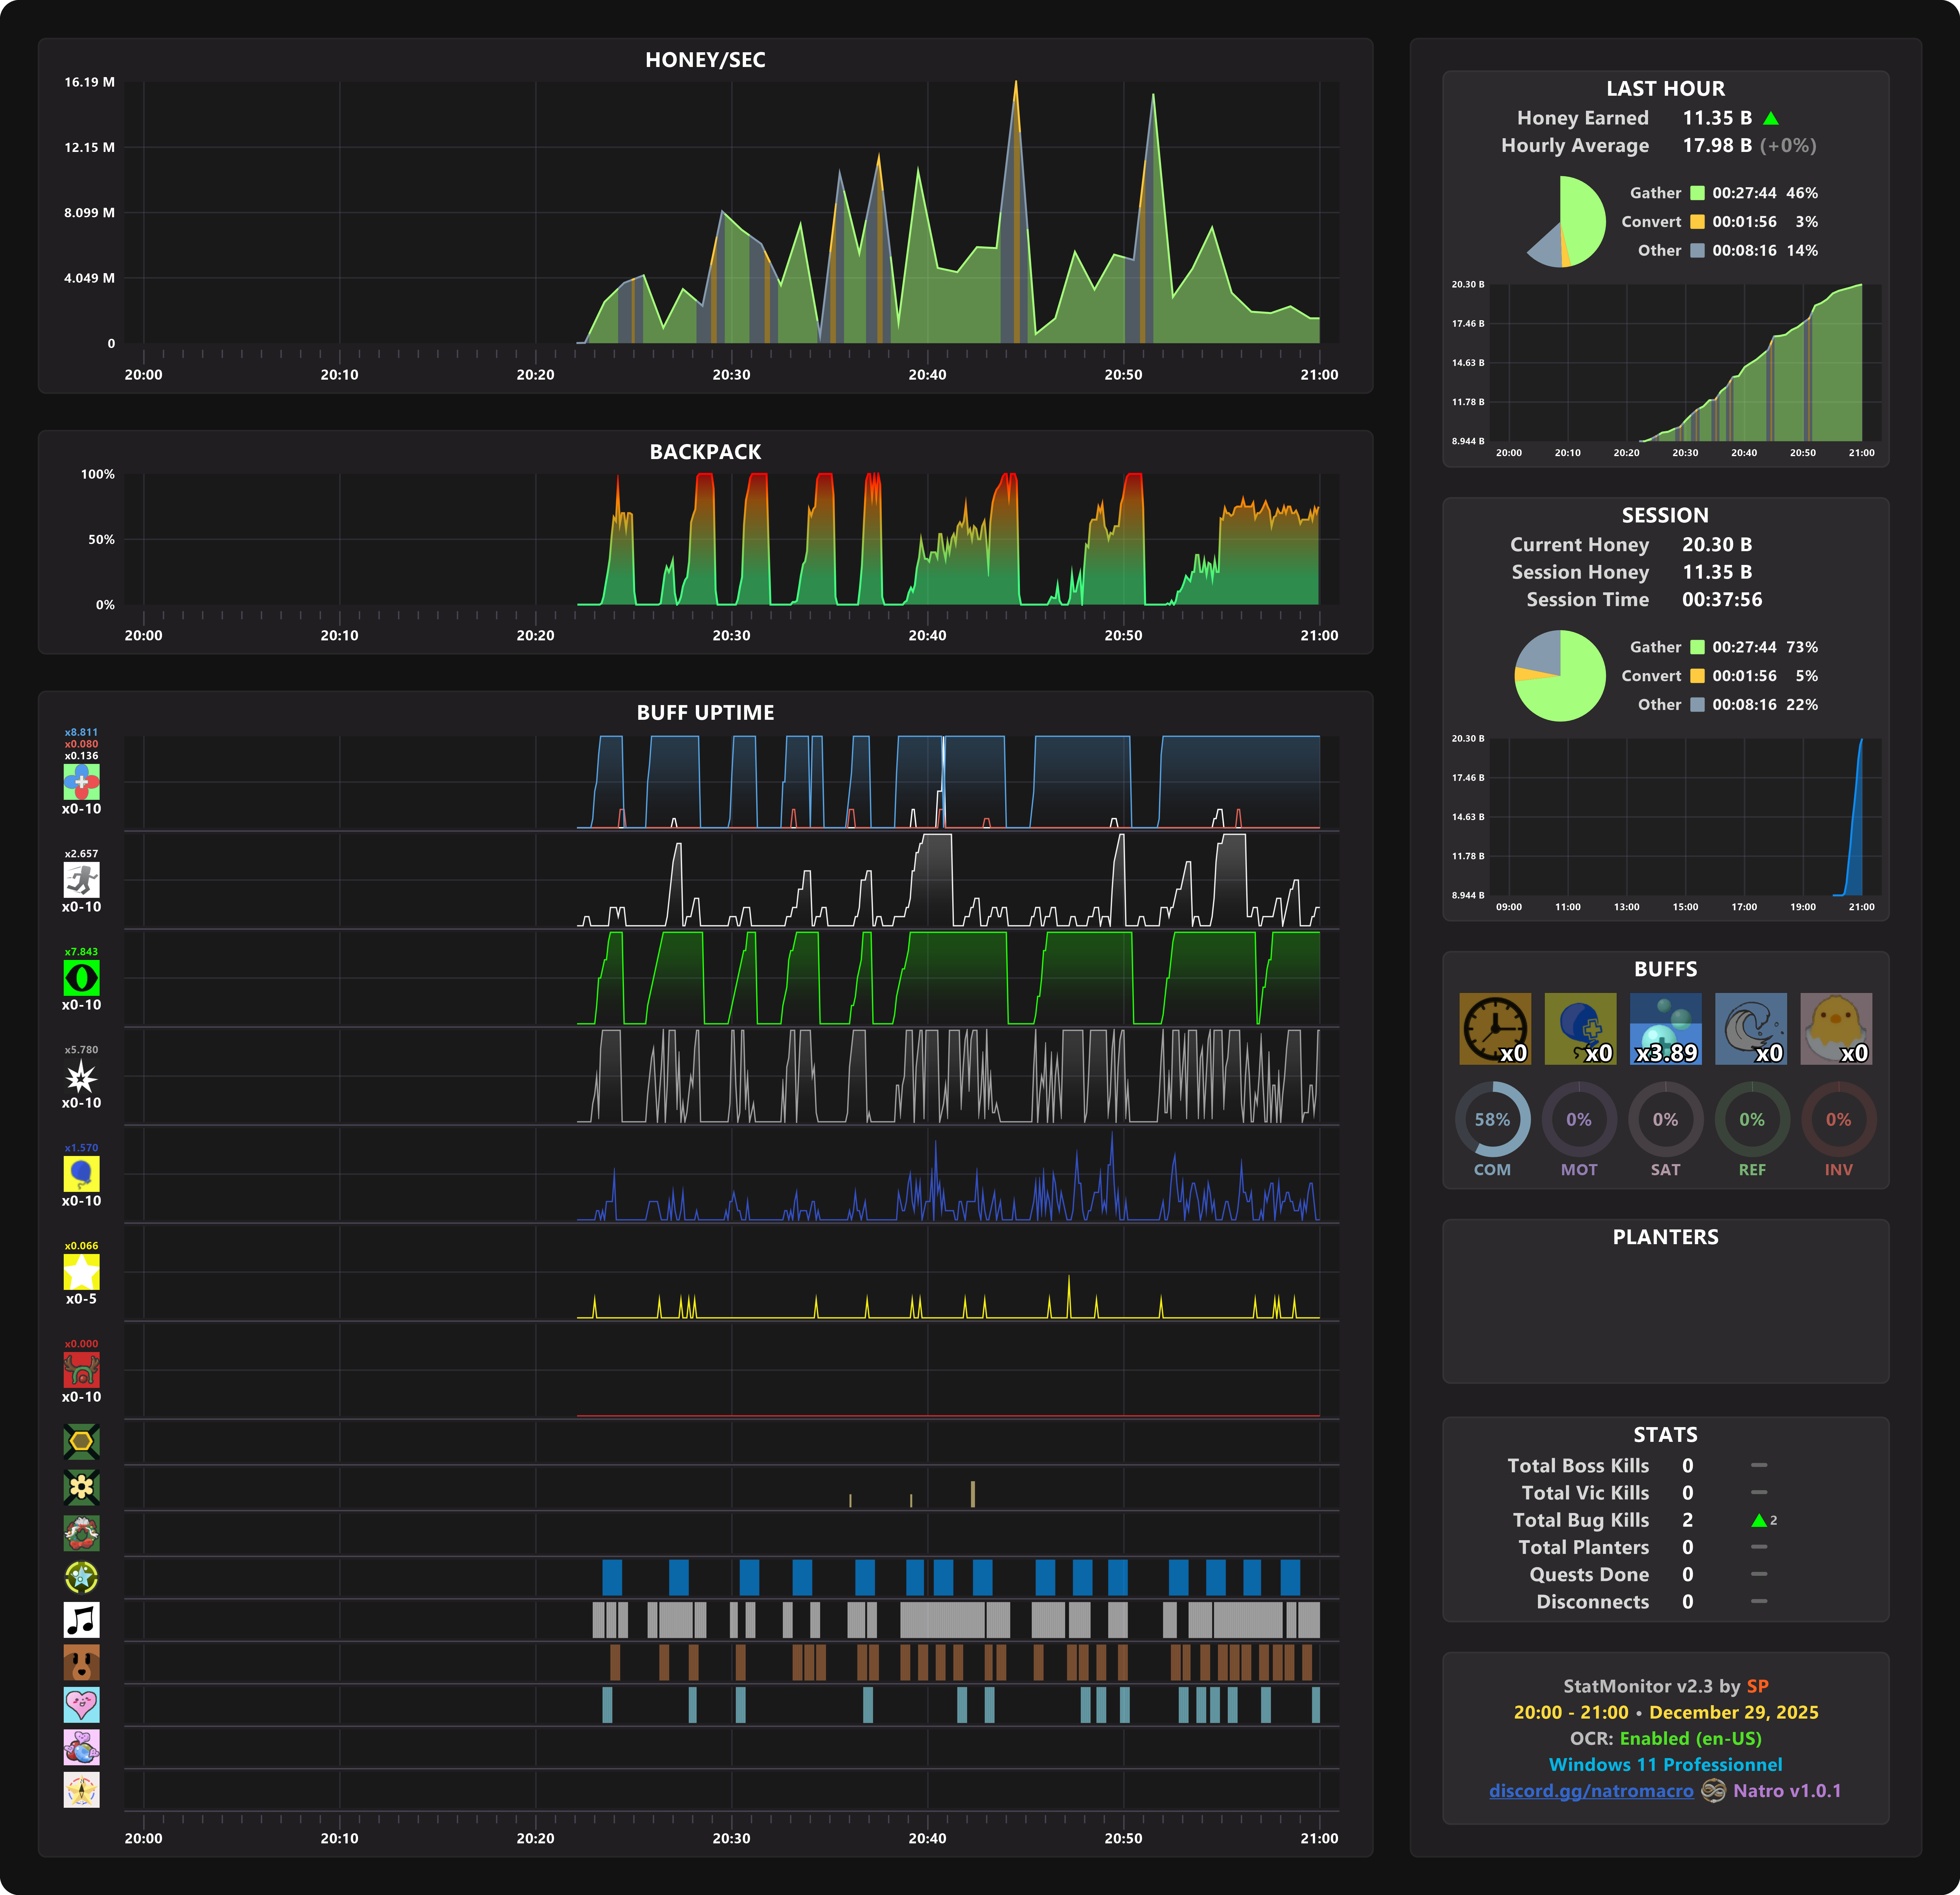Click the green Total Bug Kills up-arrow
Viewport: 1960px width, 1895px height.
click(x=1759, y=1520)
